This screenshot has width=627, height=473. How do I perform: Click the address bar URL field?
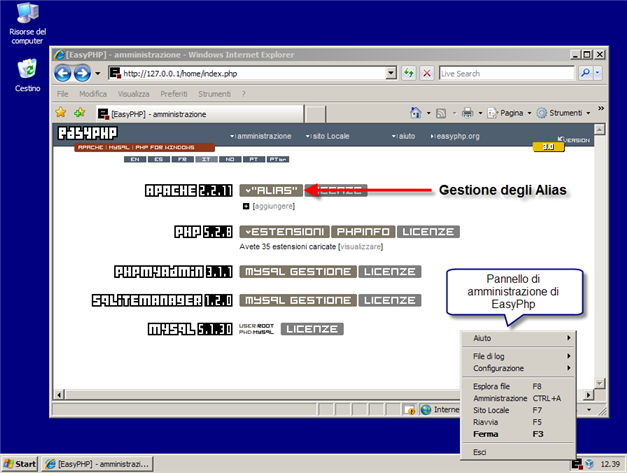coord(247,74)
